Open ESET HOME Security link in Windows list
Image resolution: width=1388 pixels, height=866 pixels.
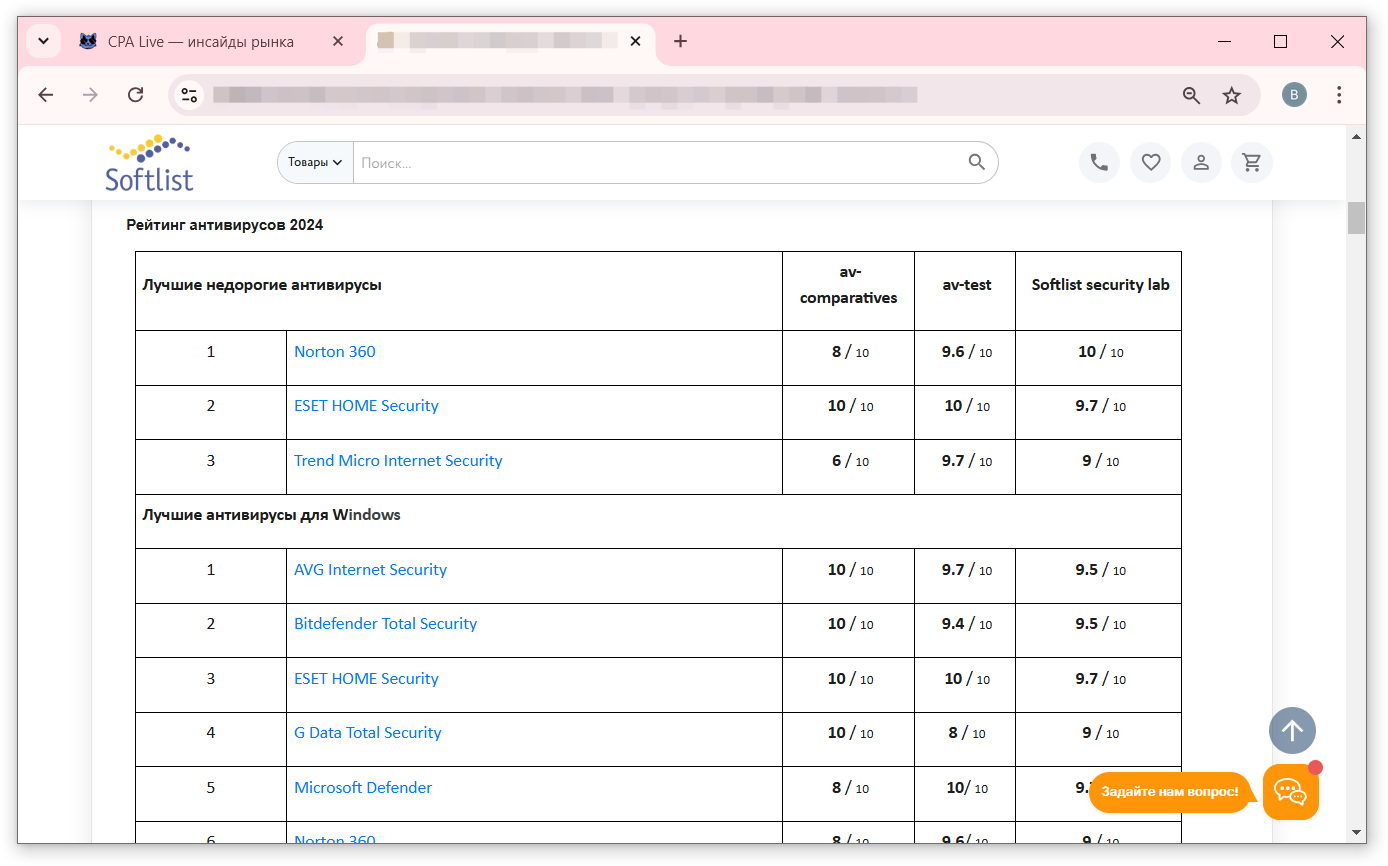point(366,679)
